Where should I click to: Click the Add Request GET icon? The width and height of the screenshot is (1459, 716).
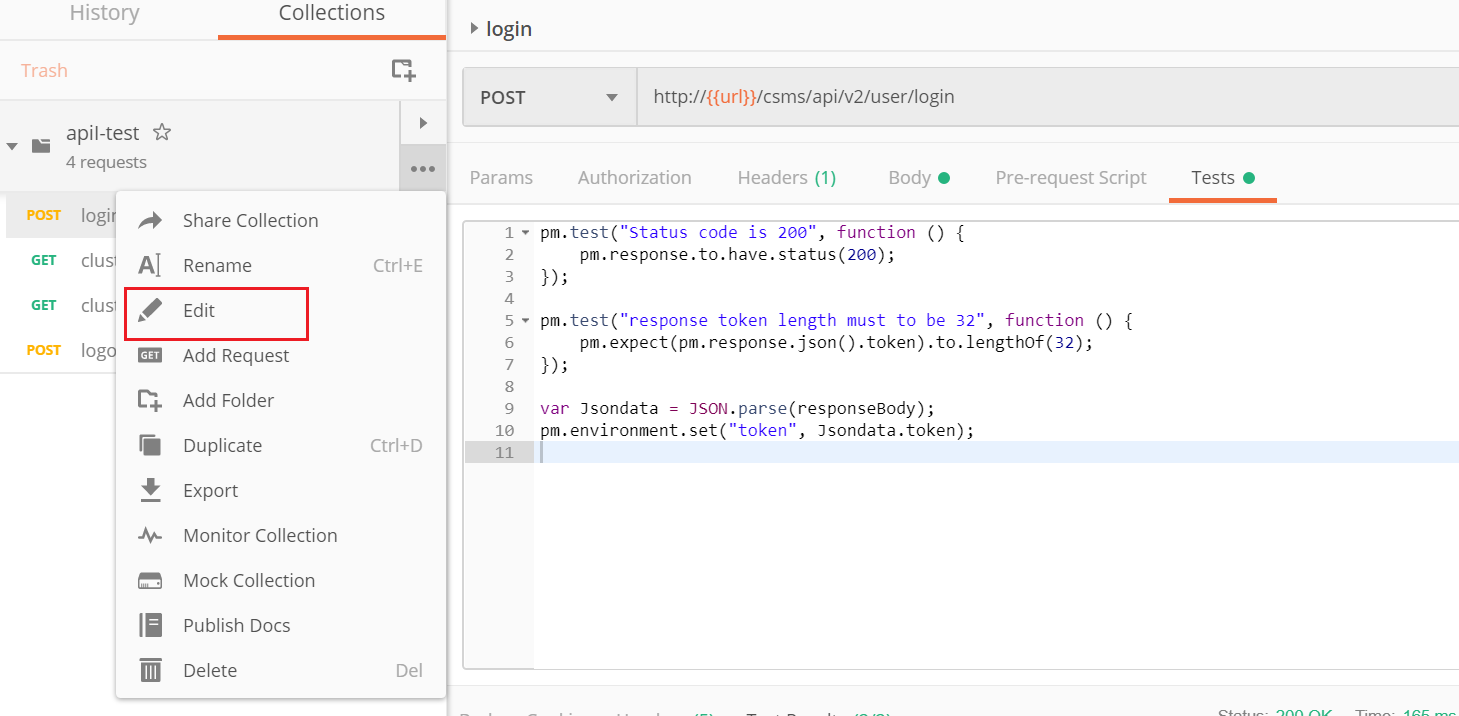tap(150, 356)
